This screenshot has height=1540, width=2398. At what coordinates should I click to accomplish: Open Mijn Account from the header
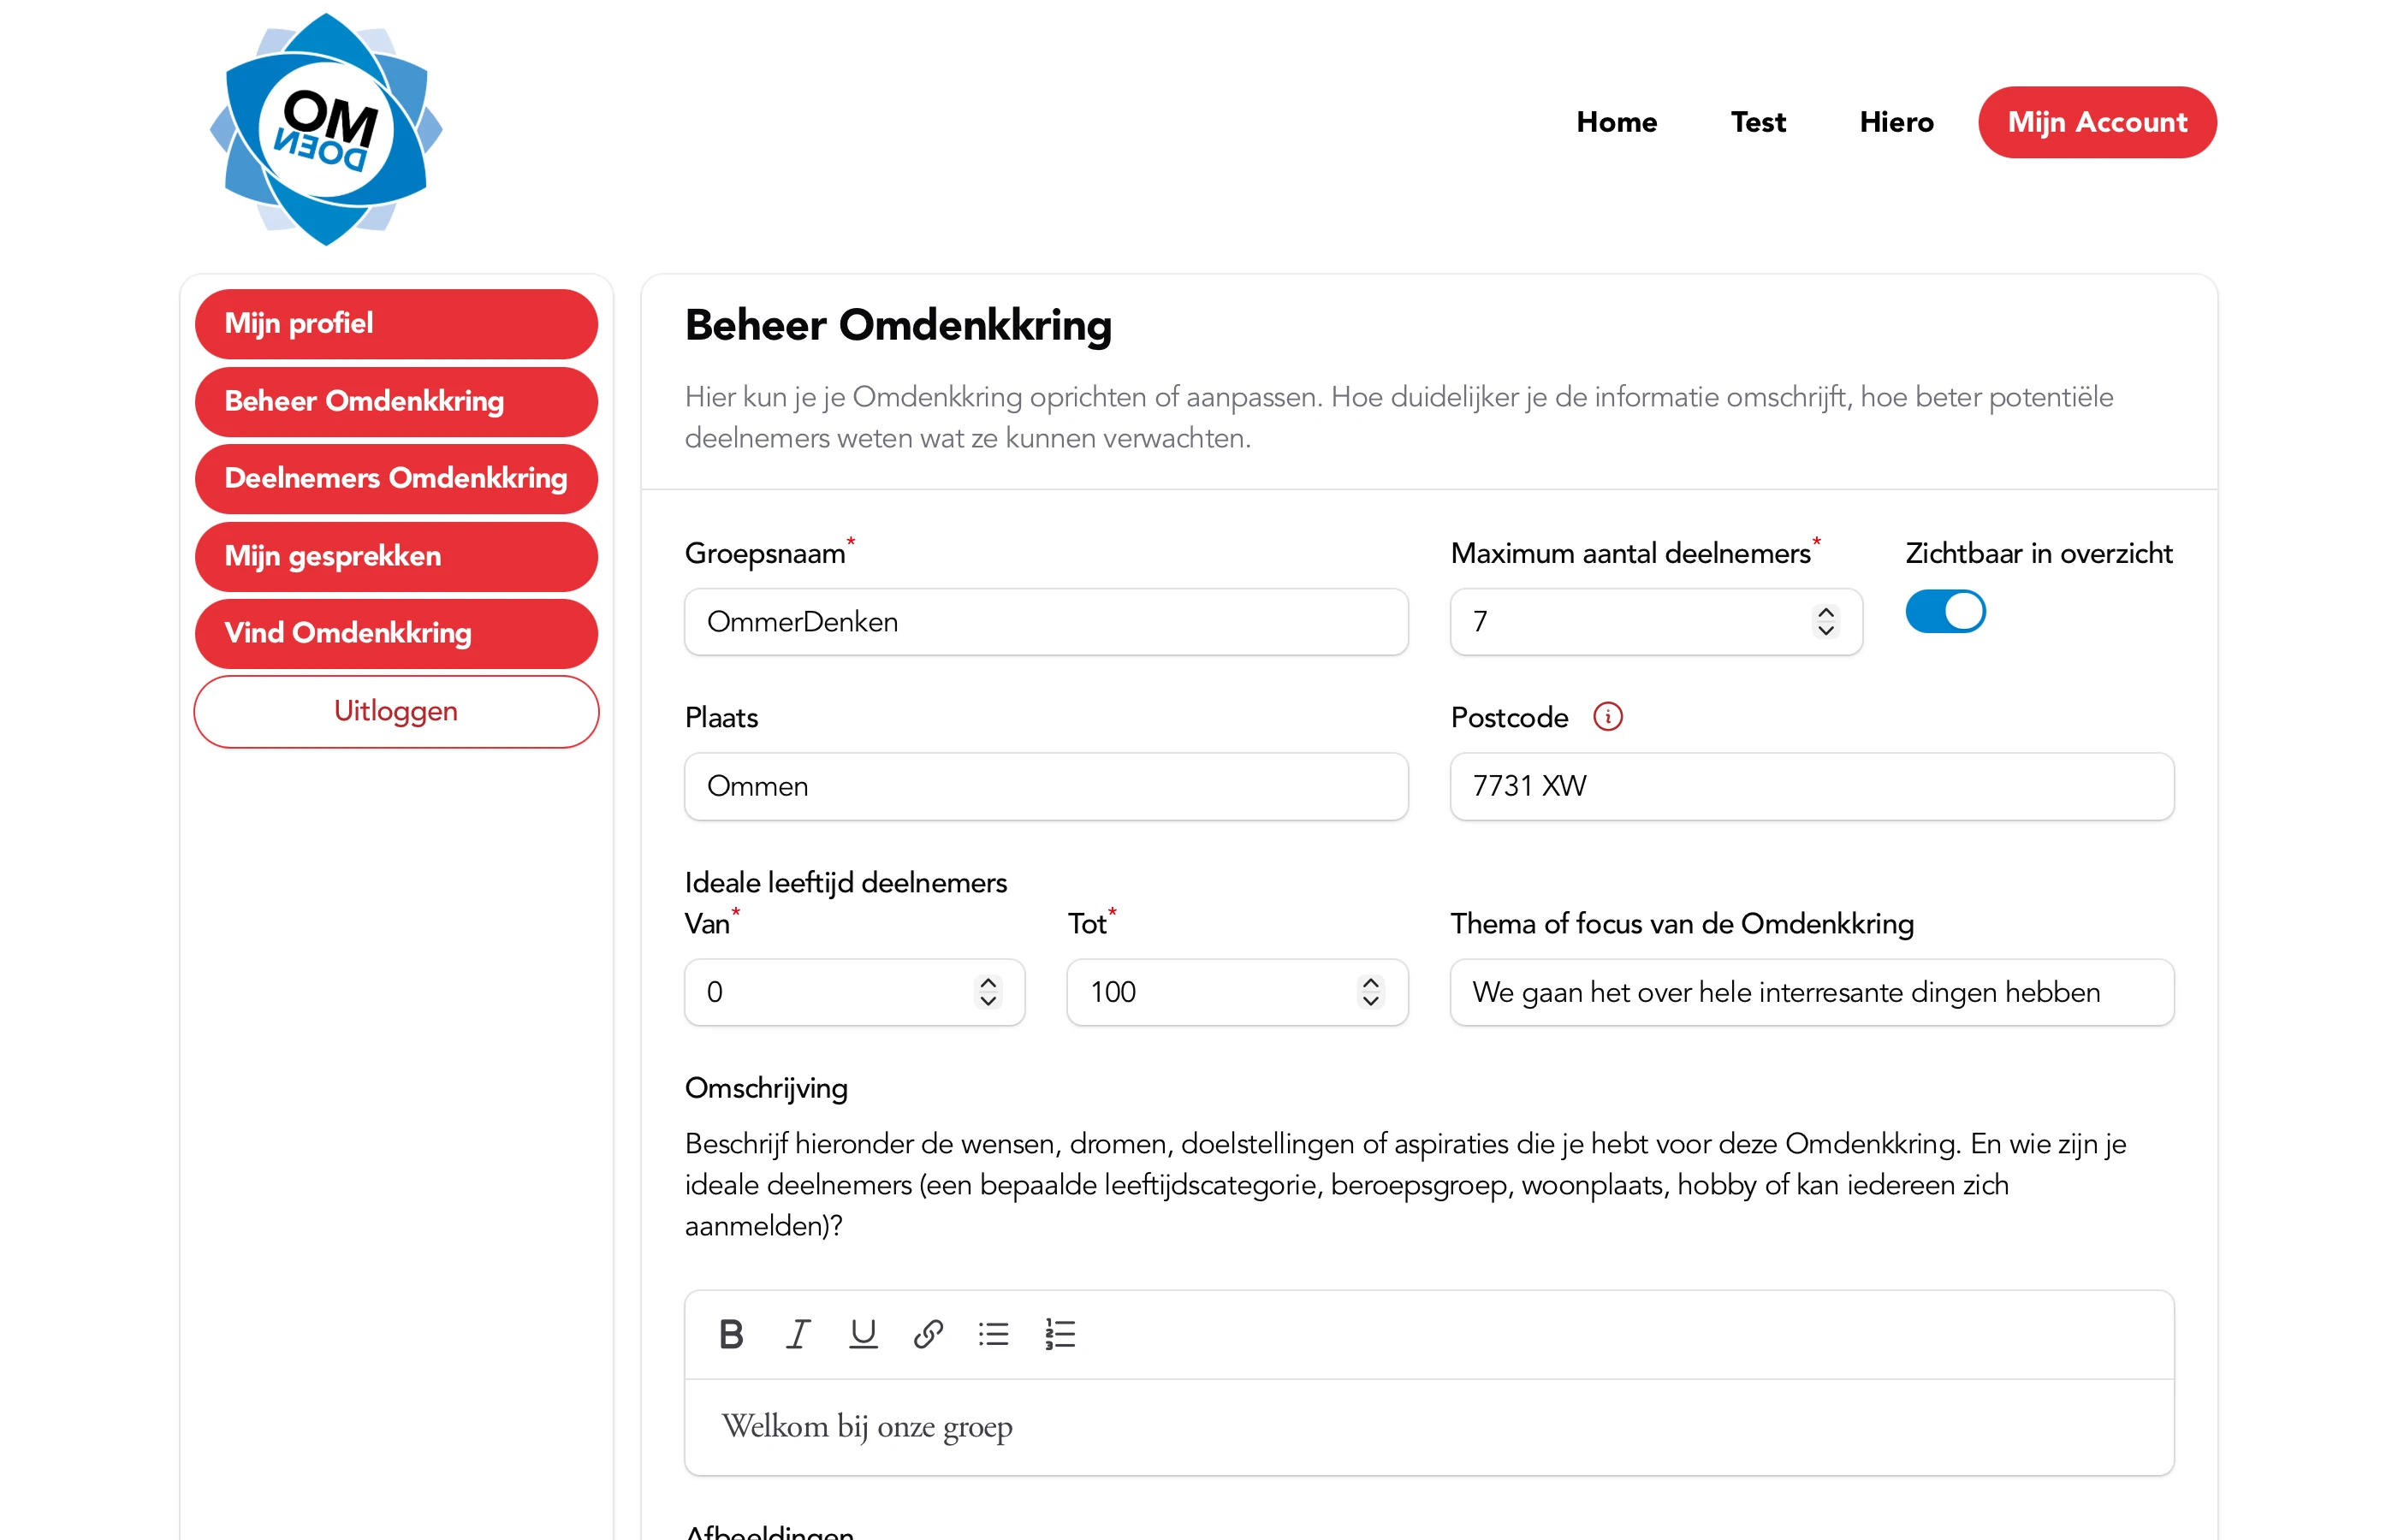click(x=2096, y=122)
